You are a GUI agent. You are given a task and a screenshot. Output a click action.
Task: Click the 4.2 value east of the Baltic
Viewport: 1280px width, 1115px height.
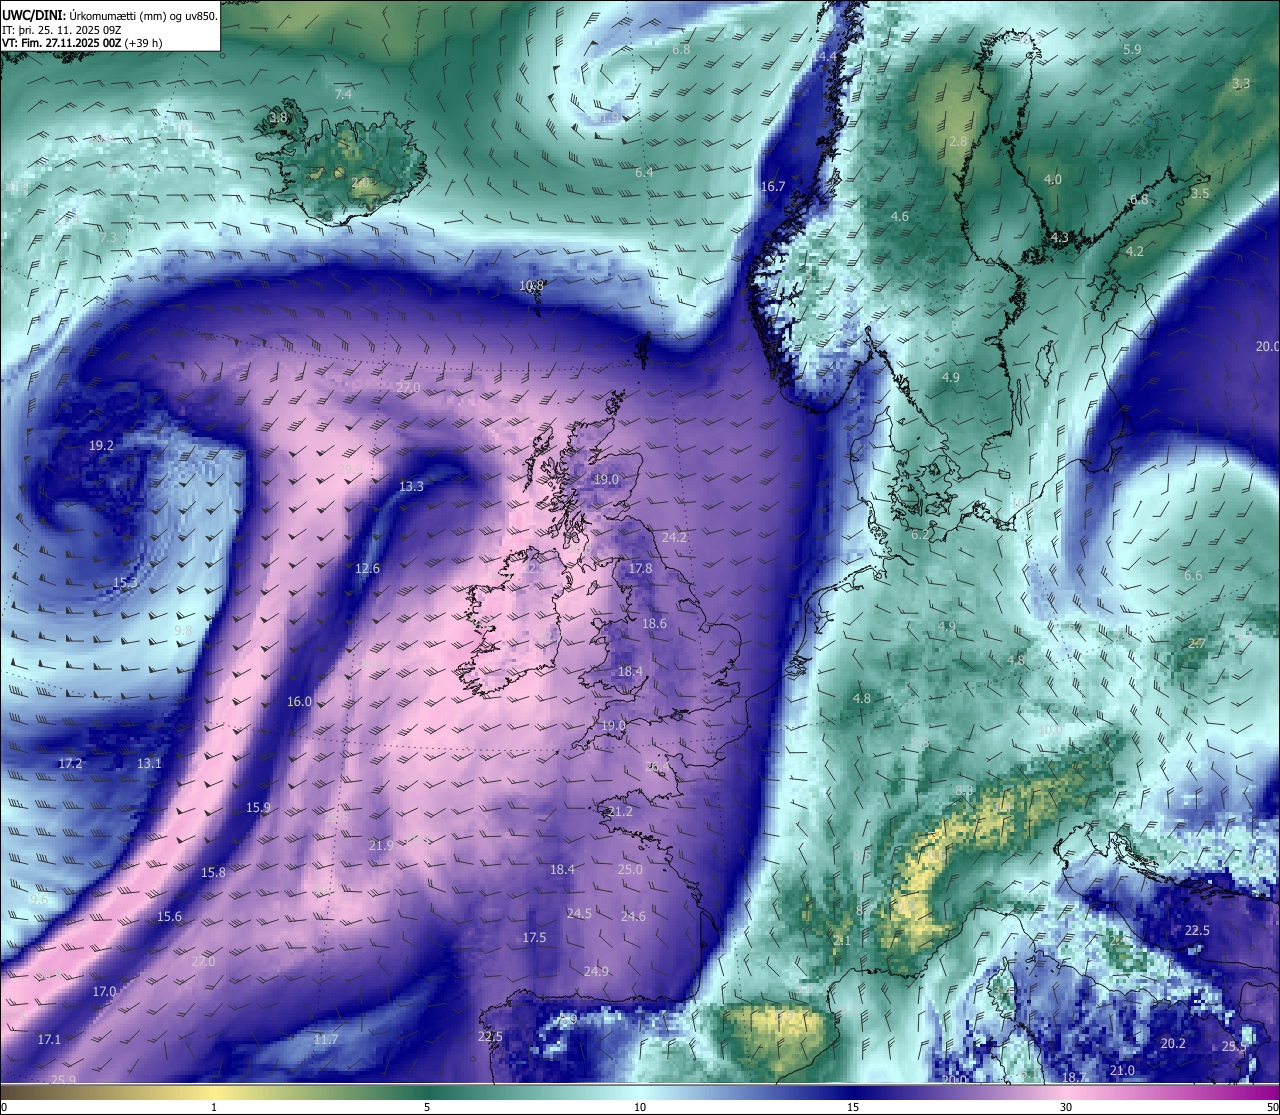[1135, 252]
